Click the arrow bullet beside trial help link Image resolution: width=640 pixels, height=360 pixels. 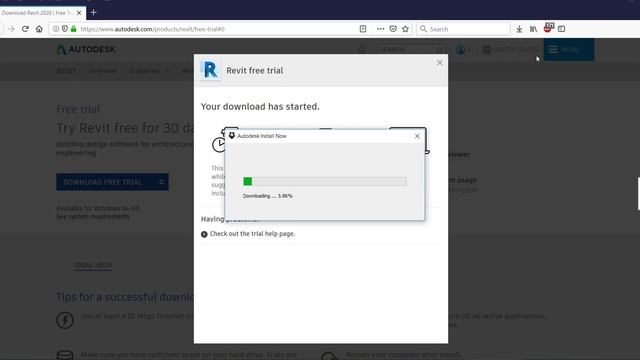point(204,234)
